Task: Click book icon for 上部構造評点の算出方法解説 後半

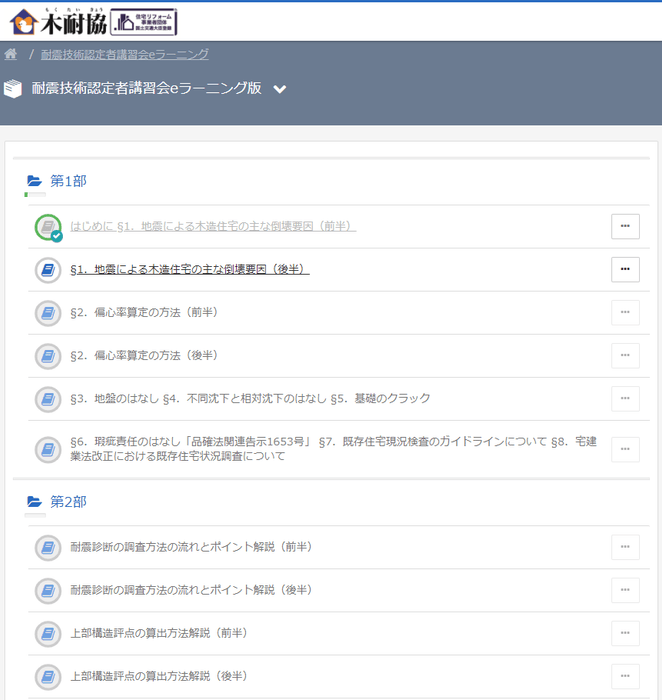Action: point(47,676)
